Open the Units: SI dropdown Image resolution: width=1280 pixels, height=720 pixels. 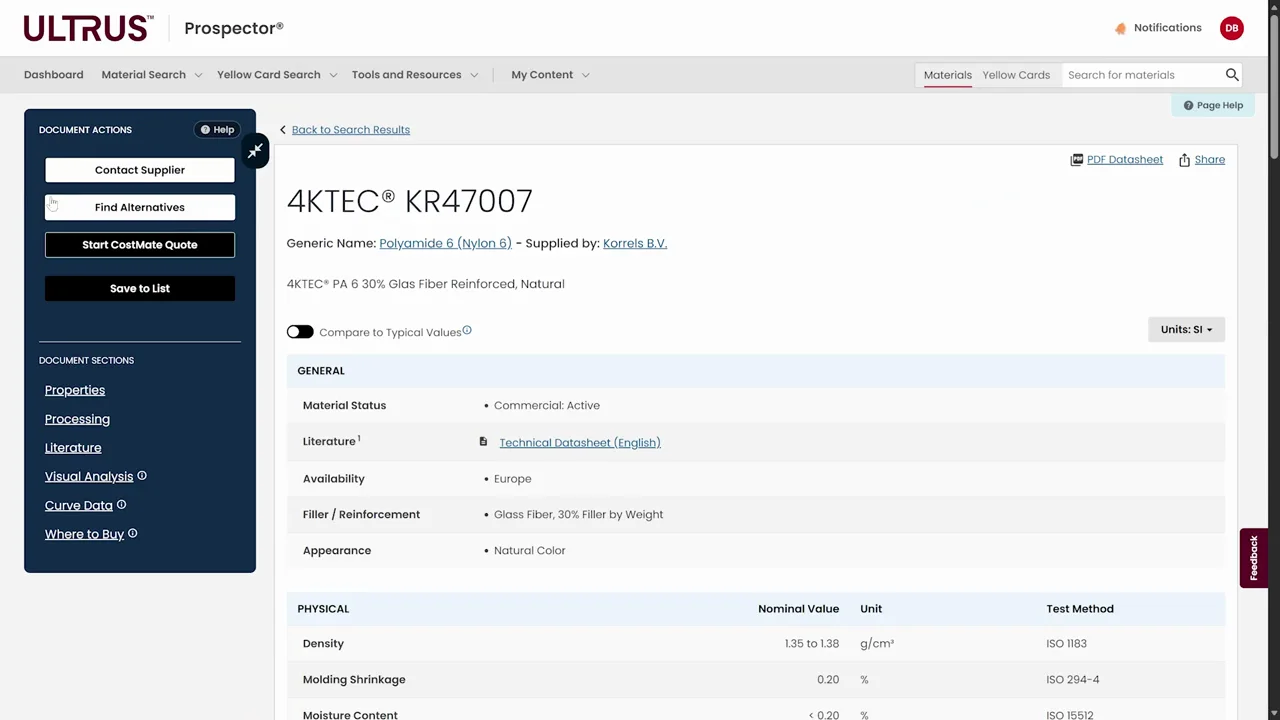pyautogui.click(x=1186, y=329)
